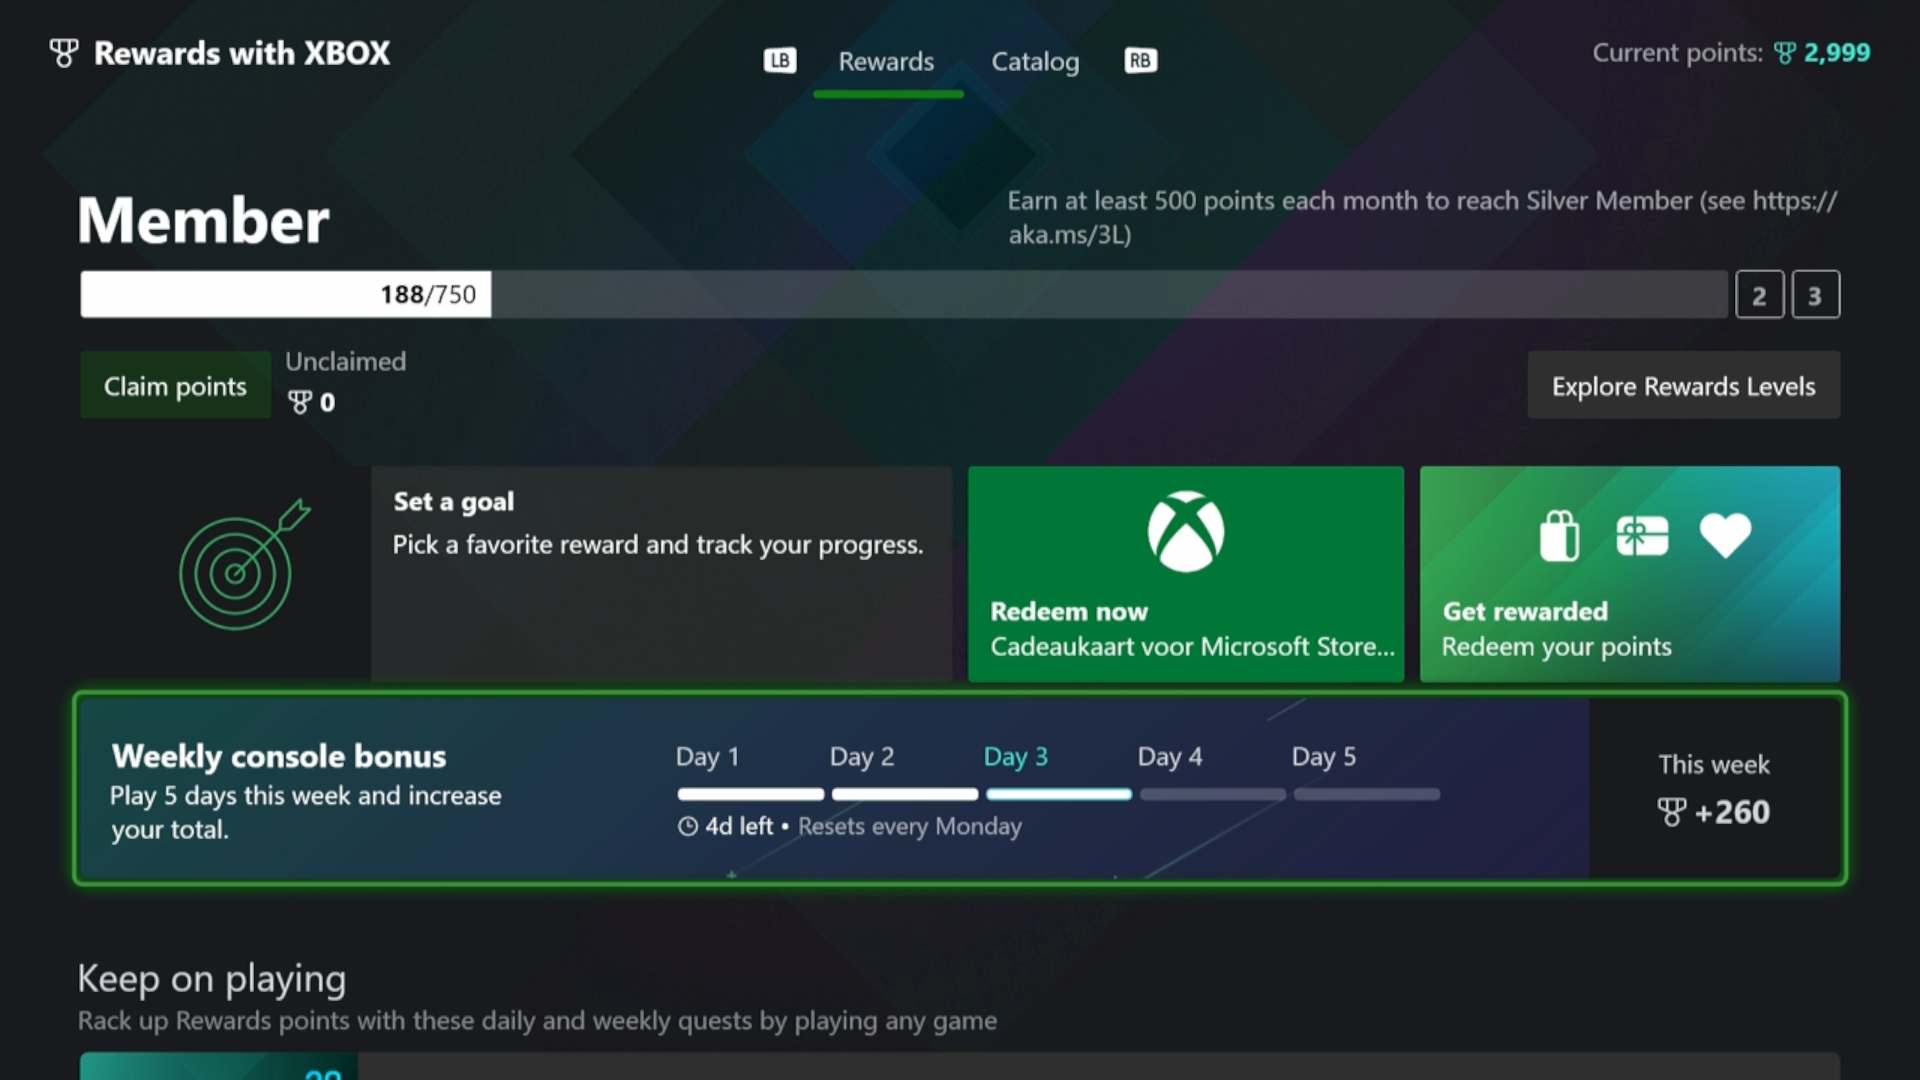Open the Catalog tab
Viewport: 1920px width, 1080px height.
pyautogui.click(x=1035, y=62)
